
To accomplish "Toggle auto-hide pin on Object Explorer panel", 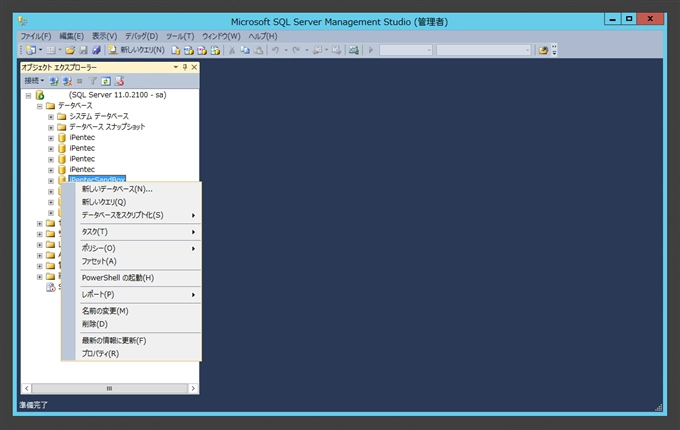I will pos(185,67).
